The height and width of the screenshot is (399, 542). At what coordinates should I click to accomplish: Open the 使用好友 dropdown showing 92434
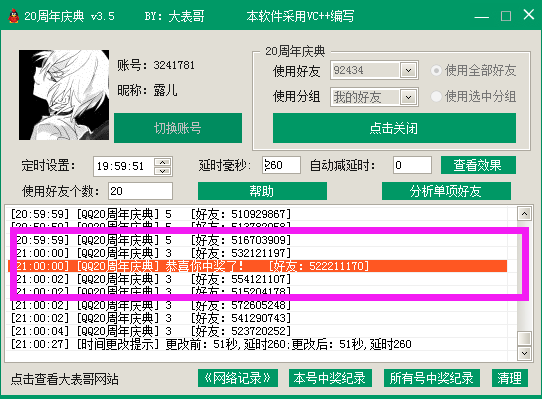coord(374,71)
